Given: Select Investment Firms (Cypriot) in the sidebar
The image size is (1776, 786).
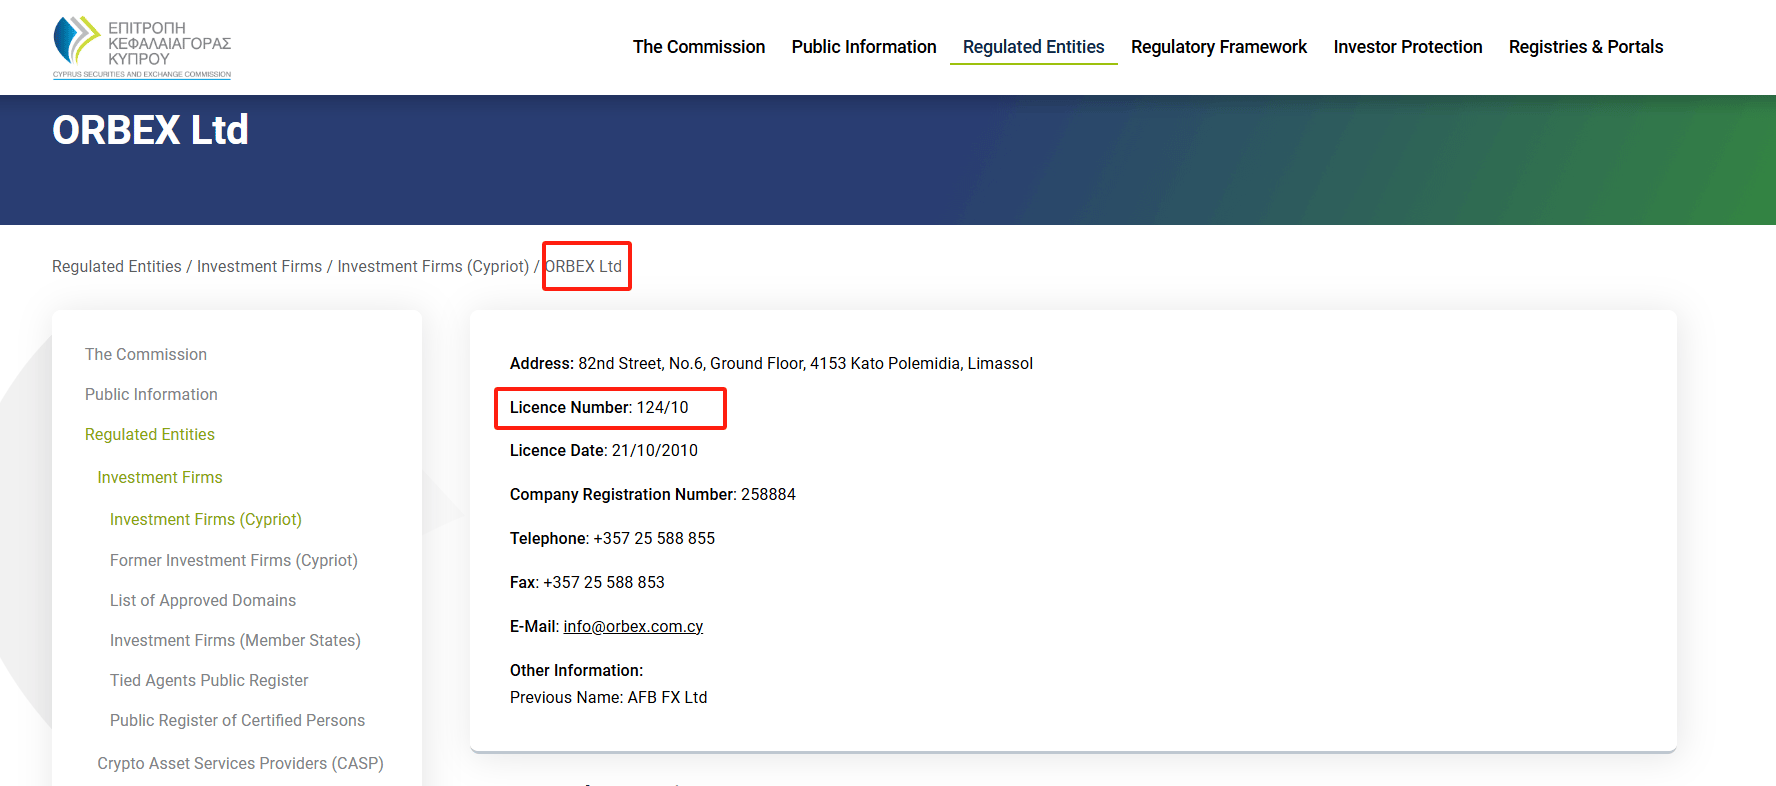Looking at the screenshot, I should click(206, 519).
